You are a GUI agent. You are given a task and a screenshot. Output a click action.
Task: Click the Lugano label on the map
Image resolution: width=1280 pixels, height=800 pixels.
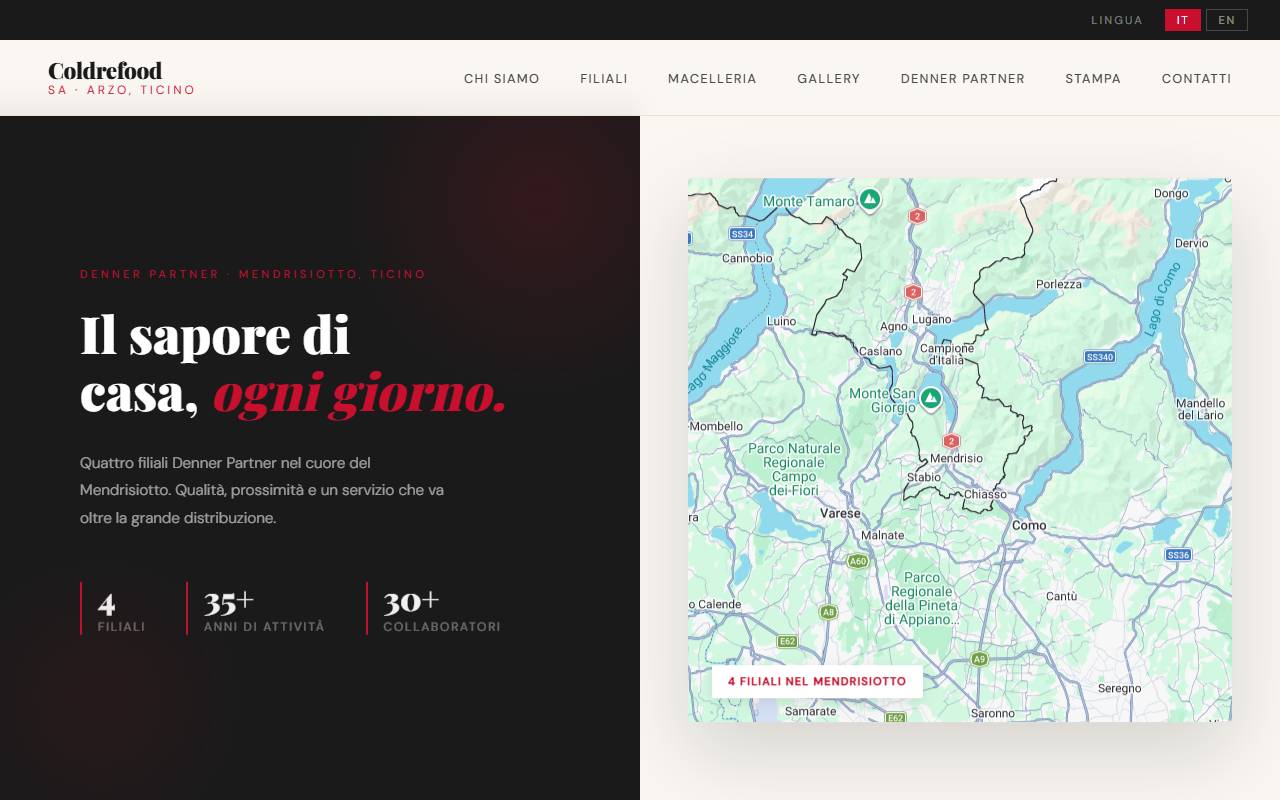click(932, 319)
